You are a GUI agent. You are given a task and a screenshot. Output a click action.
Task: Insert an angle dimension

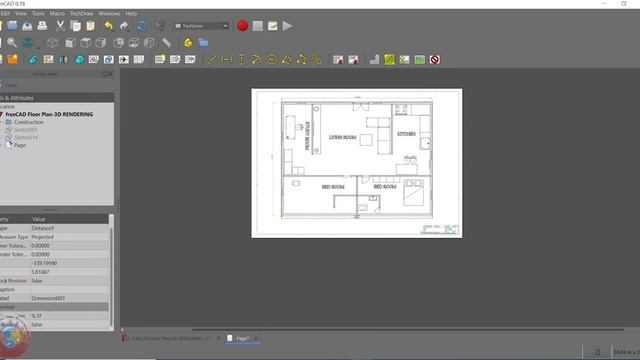coord(287,60)
